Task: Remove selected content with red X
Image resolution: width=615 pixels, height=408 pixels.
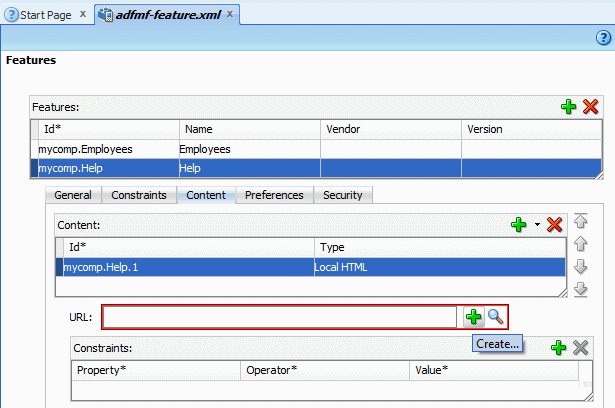Action: pyautogui.click(x=555, y=225)
